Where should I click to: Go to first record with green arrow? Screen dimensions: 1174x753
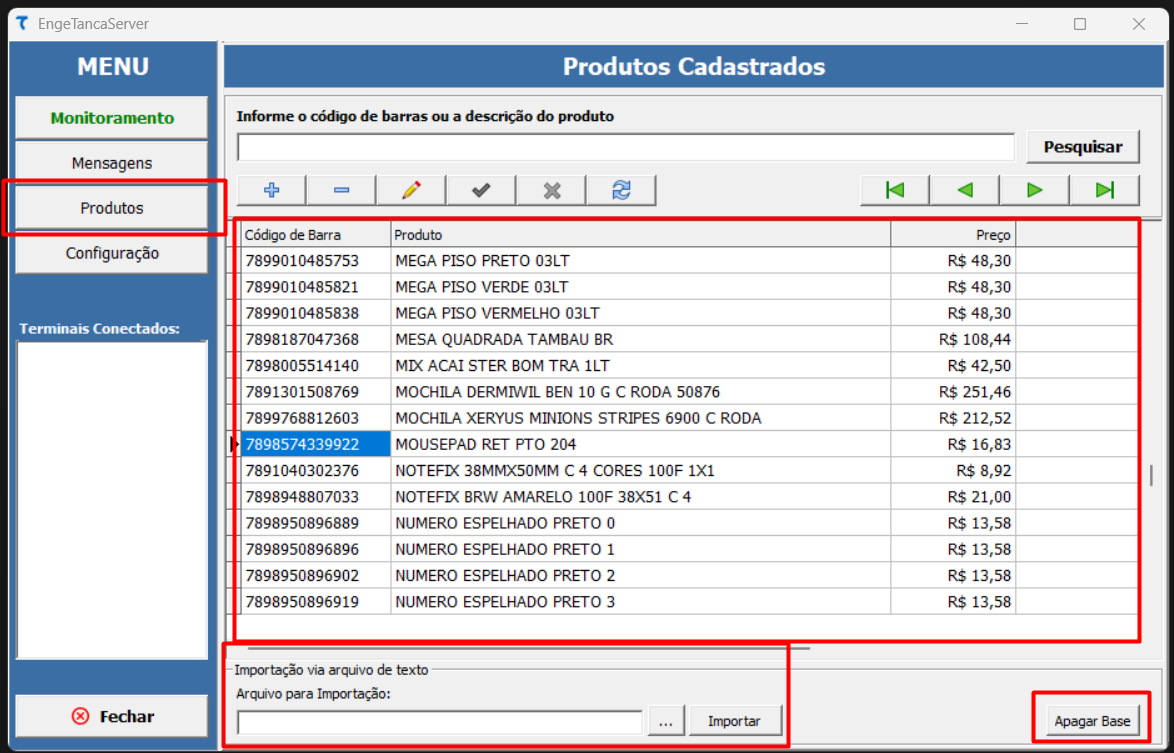pyautogui.click(x=895, y=190)
